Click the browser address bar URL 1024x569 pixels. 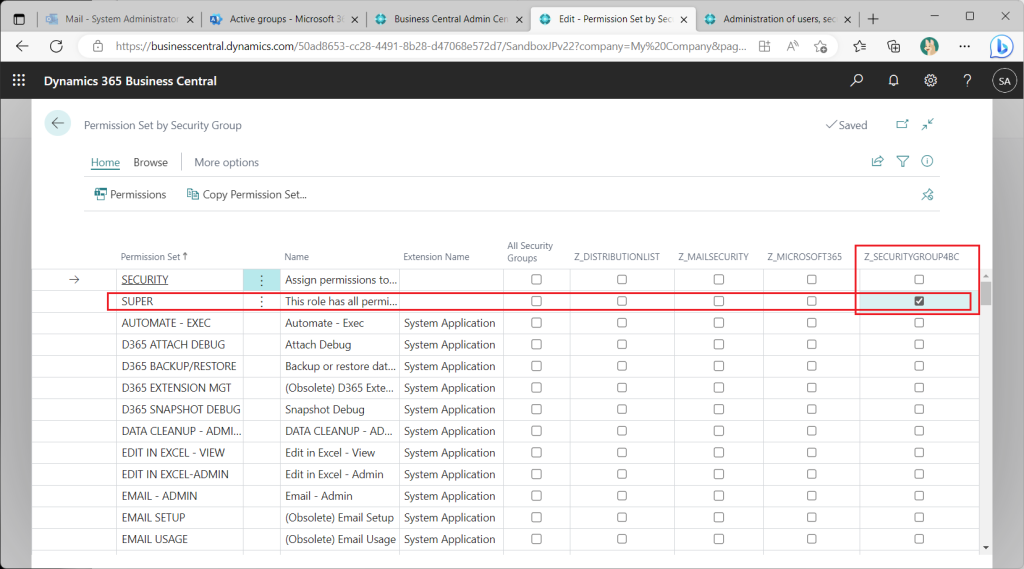(x=431, y=46)
